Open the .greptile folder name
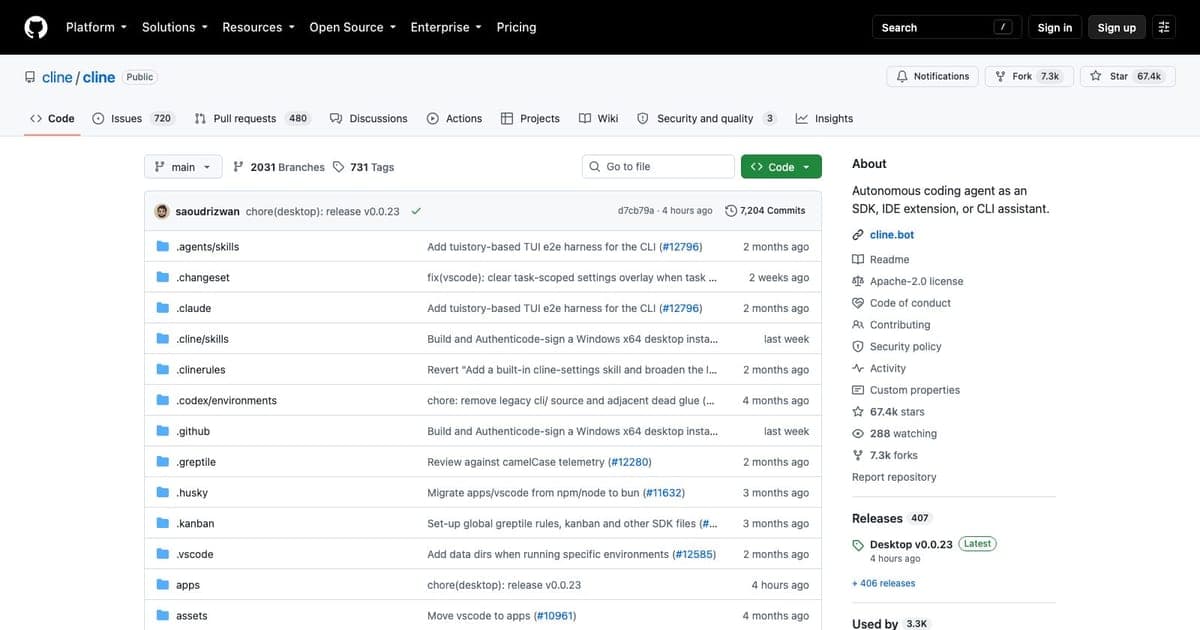Screen dimensions: 1200x630 pos(196,462)
